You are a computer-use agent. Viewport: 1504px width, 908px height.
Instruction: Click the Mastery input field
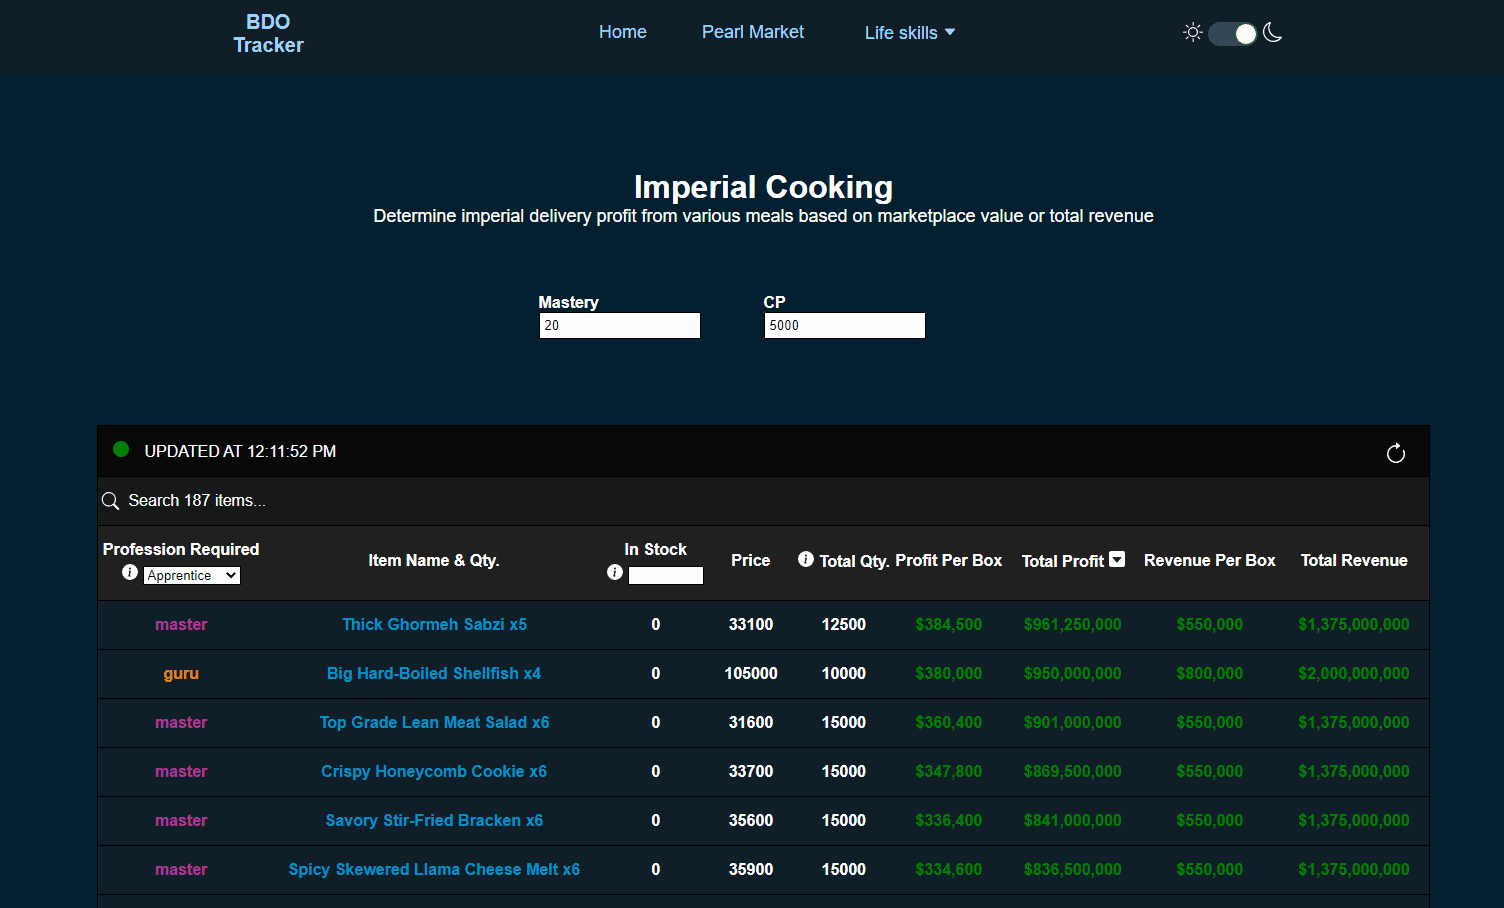[x=620, y=325]
